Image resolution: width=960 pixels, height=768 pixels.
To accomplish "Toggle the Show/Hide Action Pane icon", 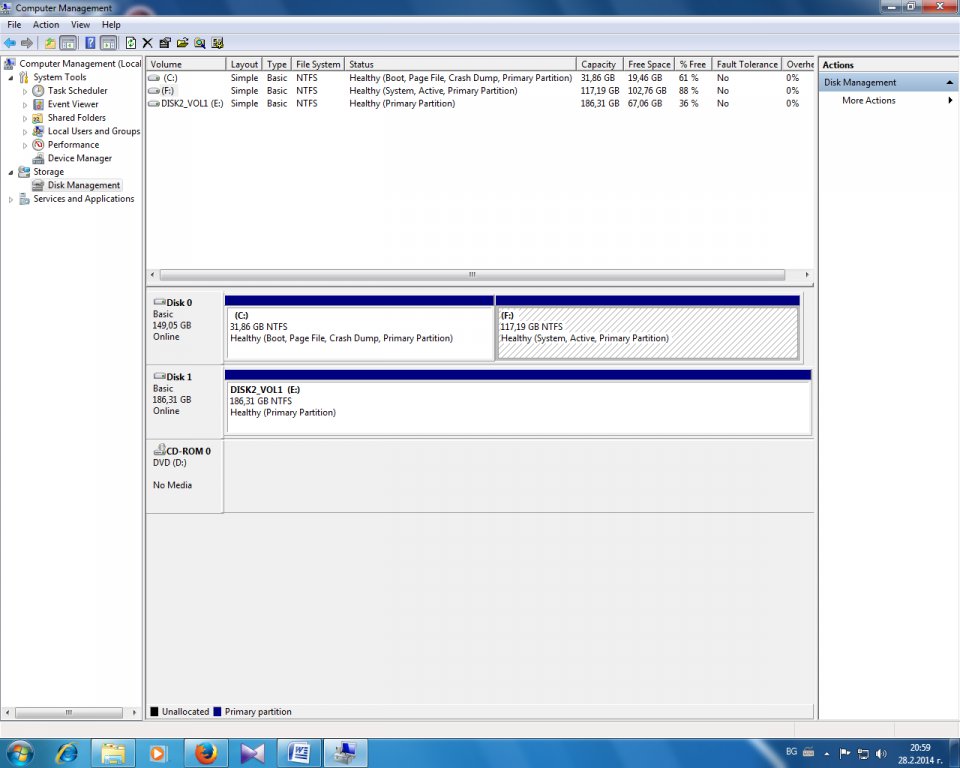I will (x=107, y=43).
